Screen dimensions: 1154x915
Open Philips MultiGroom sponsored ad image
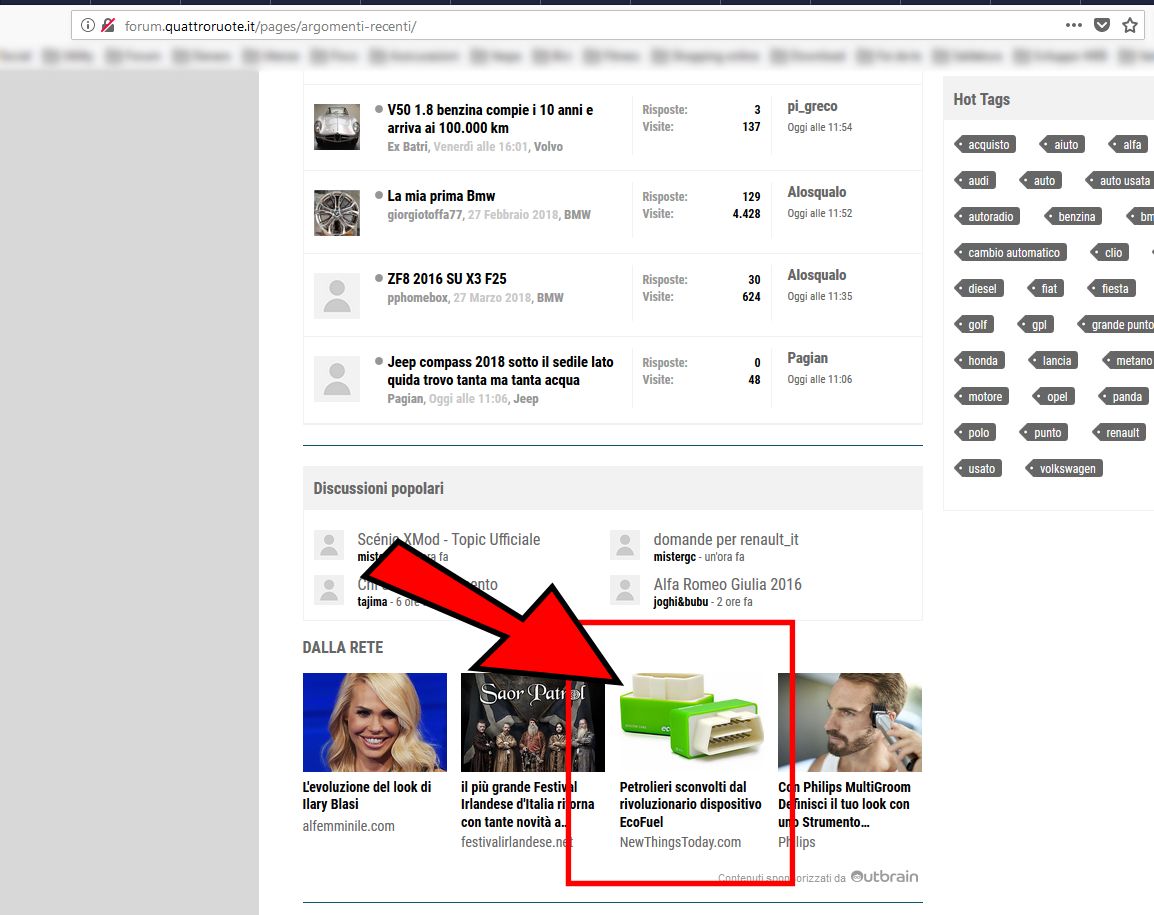[x=850, y=722]
